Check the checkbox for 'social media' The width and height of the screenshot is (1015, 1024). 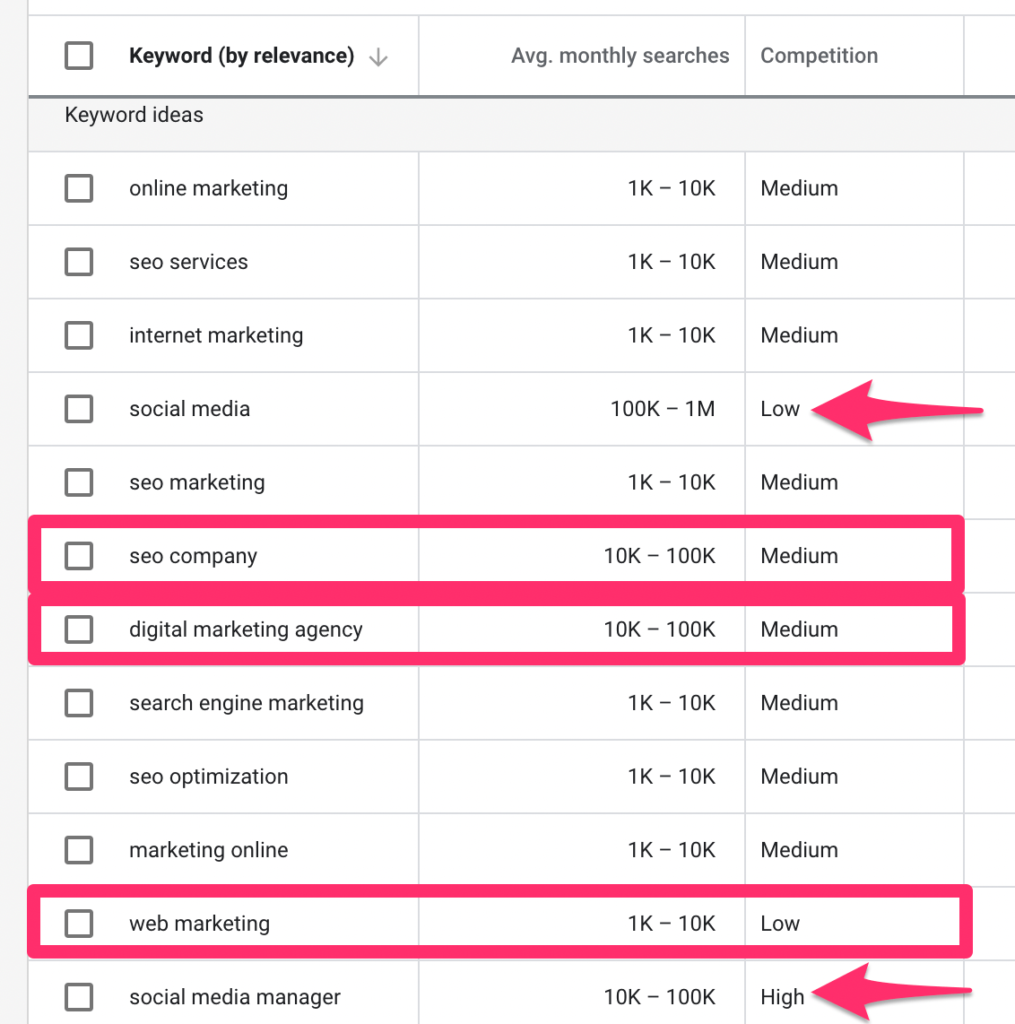pos(79,409)
